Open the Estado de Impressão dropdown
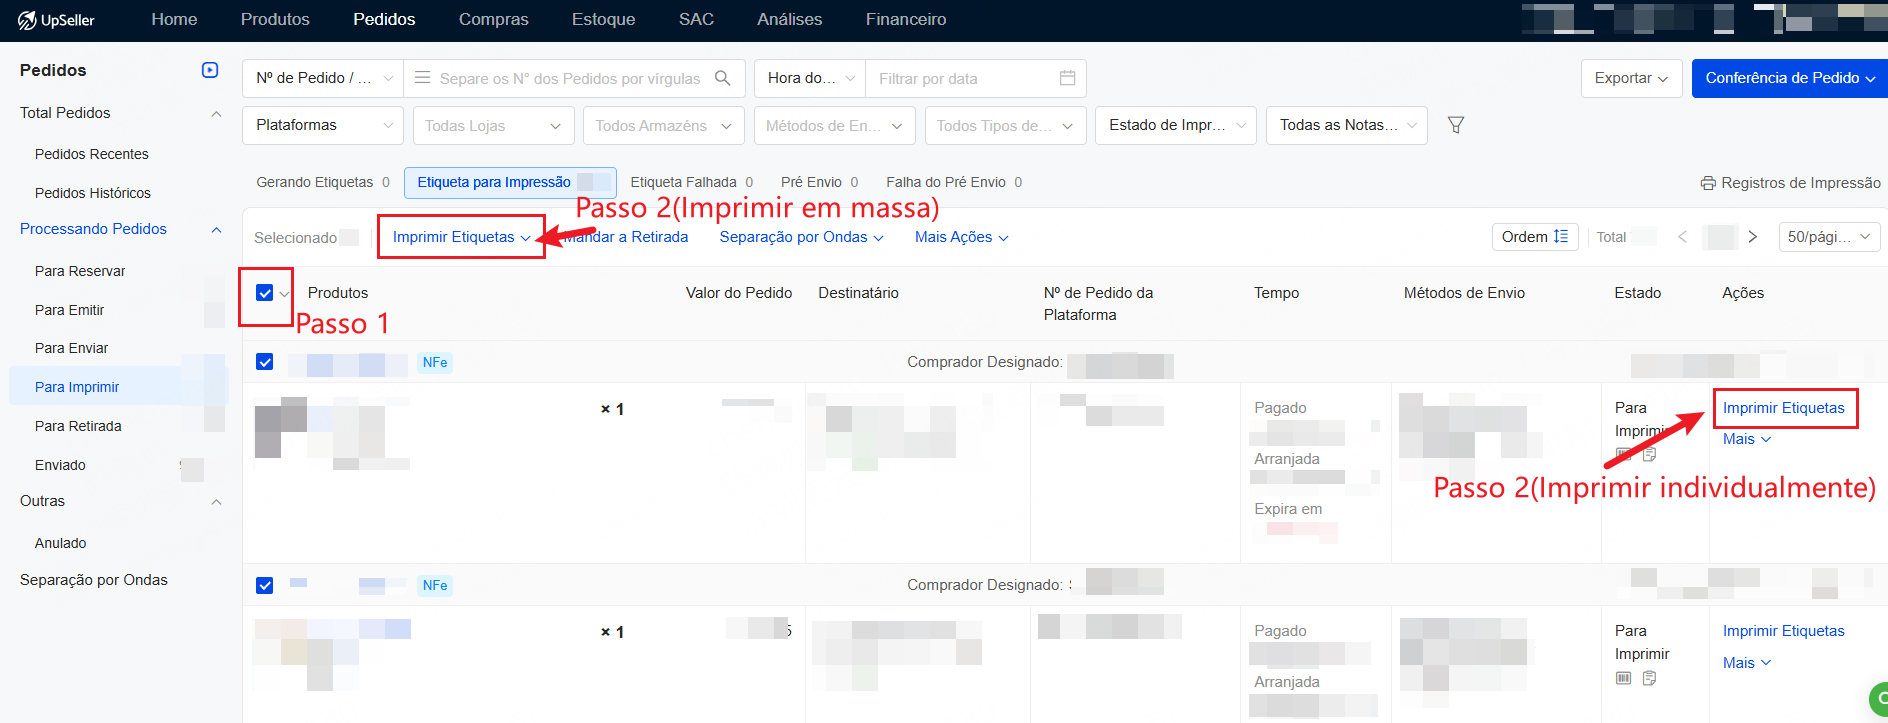The image size is (1888, 723). (1176, 125)
